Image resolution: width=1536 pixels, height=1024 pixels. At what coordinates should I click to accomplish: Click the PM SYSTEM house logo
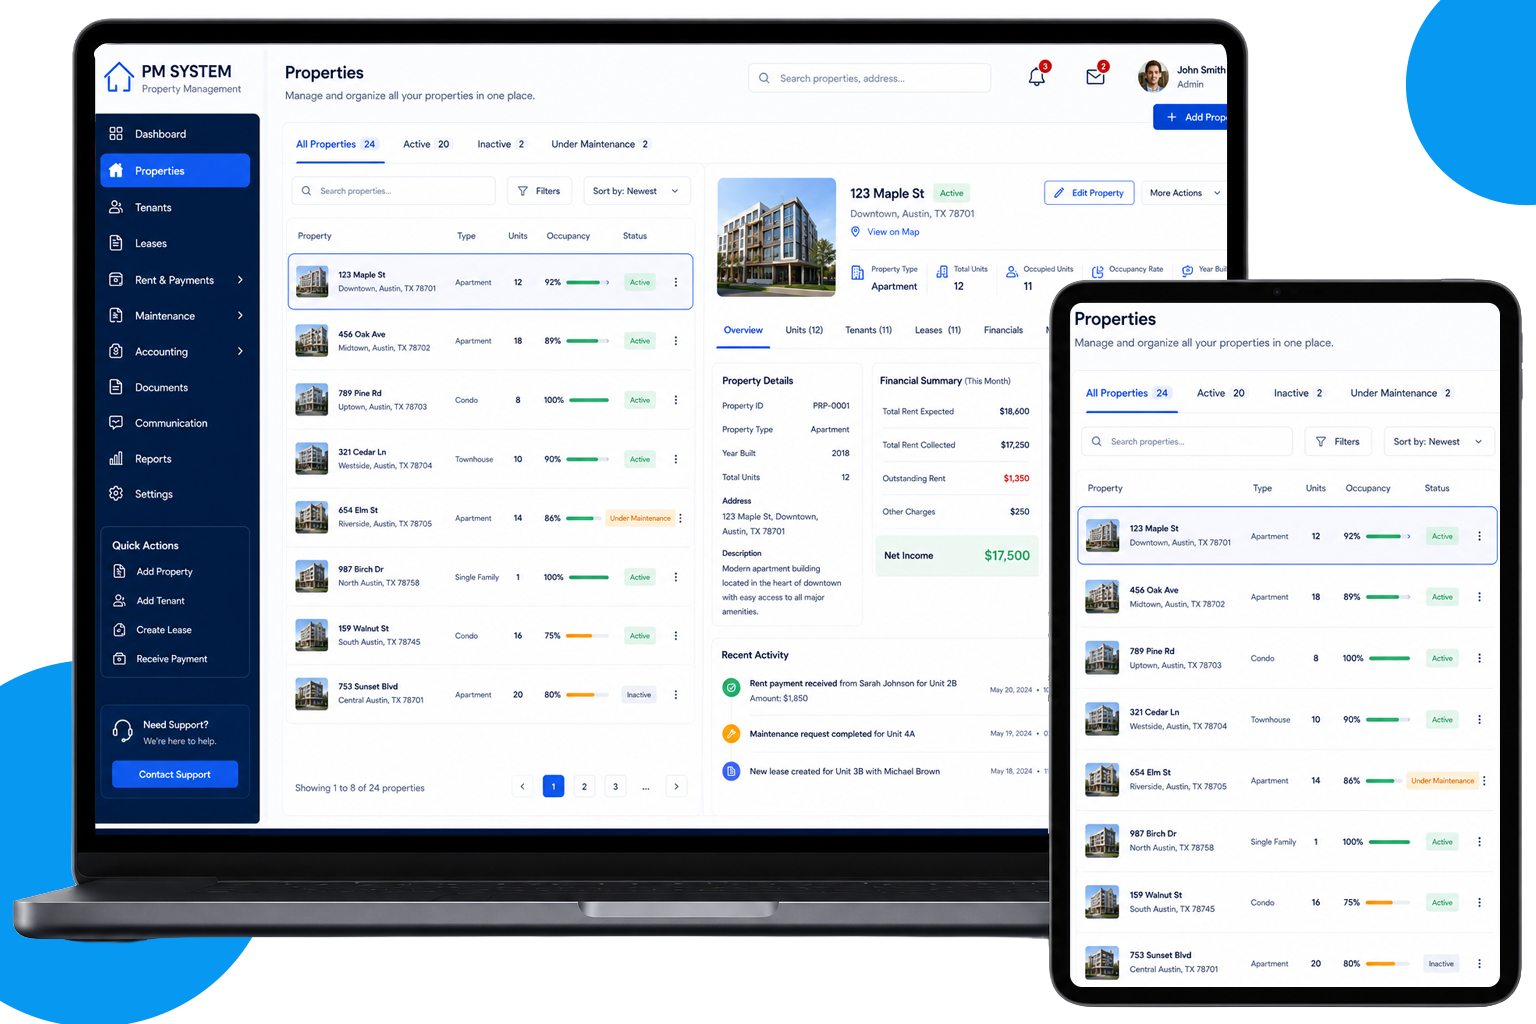point(119,77)
